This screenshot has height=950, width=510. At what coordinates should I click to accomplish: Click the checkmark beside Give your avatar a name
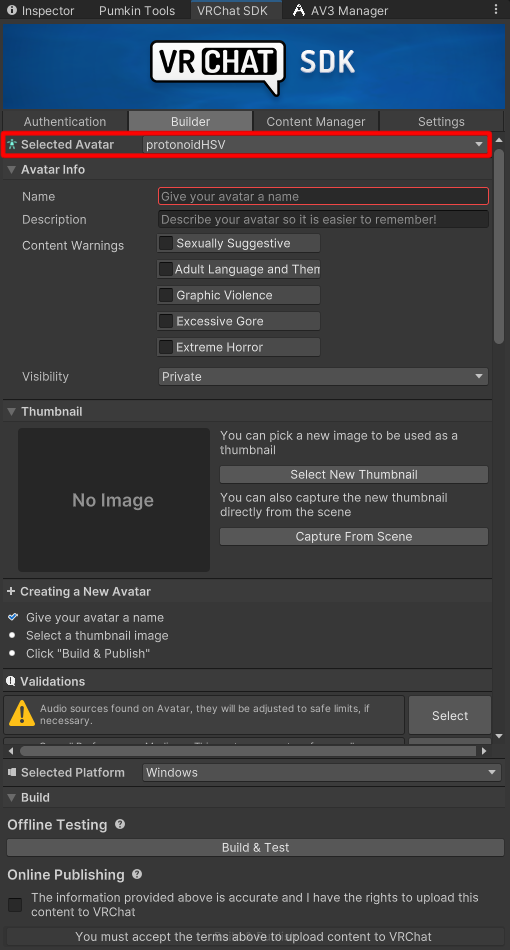13,617
